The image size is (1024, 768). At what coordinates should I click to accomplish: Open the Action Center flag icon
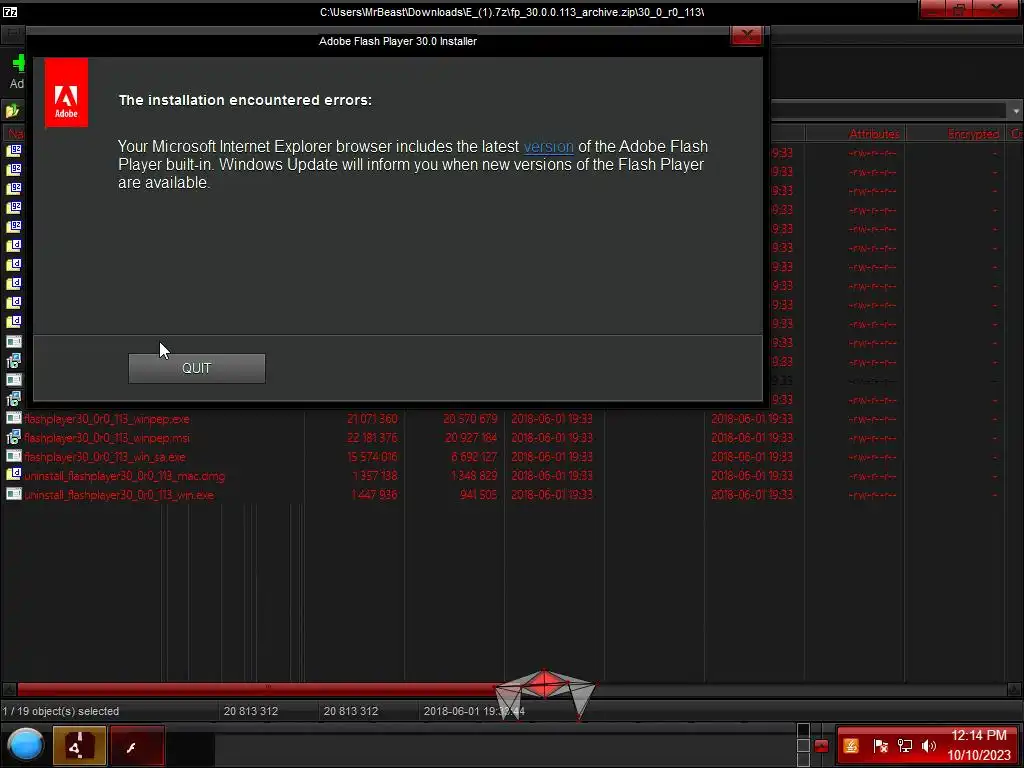pos(880,746)
